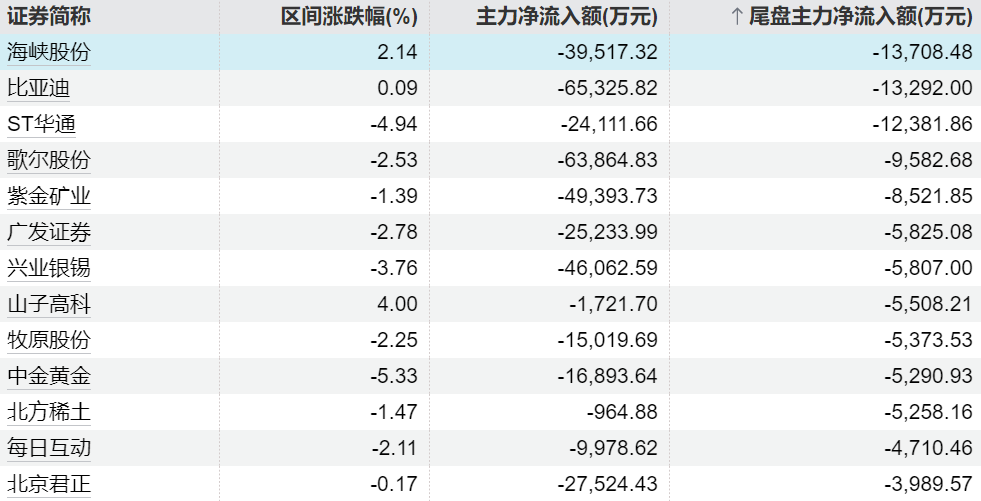Click the 证券简称 column header
Screen dimensions: 981x501
pos(48,16)
